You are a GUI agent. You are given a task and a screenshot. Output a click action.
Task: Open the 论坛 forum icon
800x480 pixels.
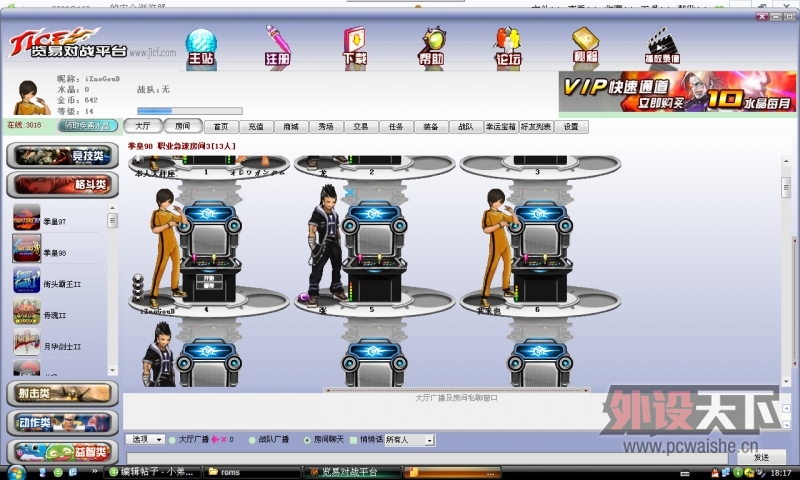pyautogui.click(x=508, y=48)
